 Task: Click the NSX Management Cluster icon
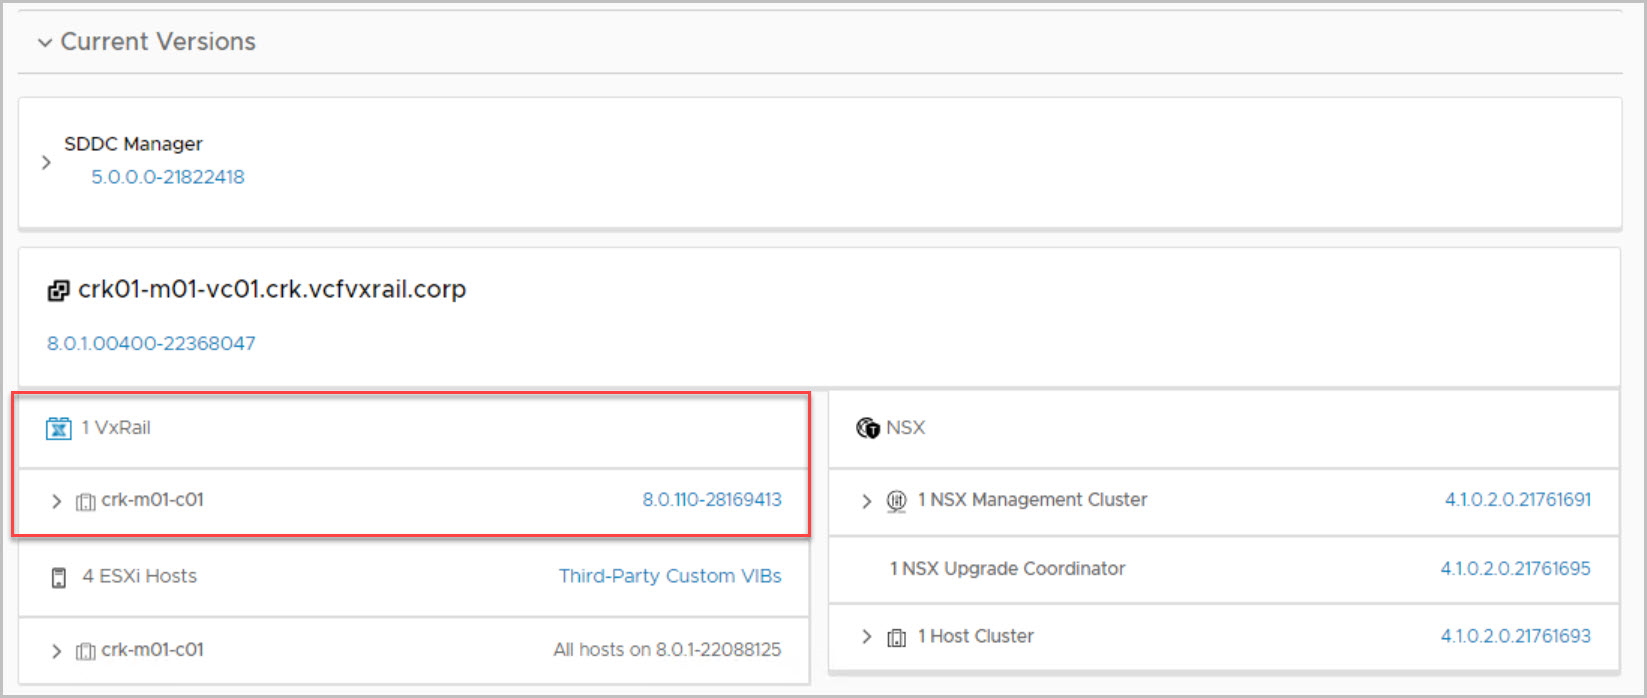click(x=897, y=500)
